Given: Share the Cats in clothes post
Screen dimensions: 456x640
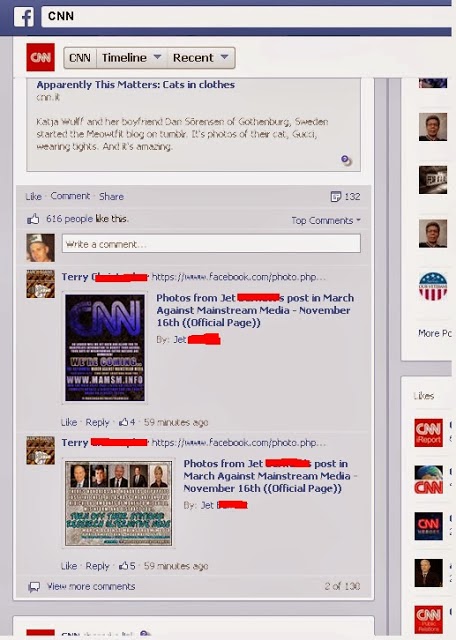Looking at the screenshot, I should [111, 197].
